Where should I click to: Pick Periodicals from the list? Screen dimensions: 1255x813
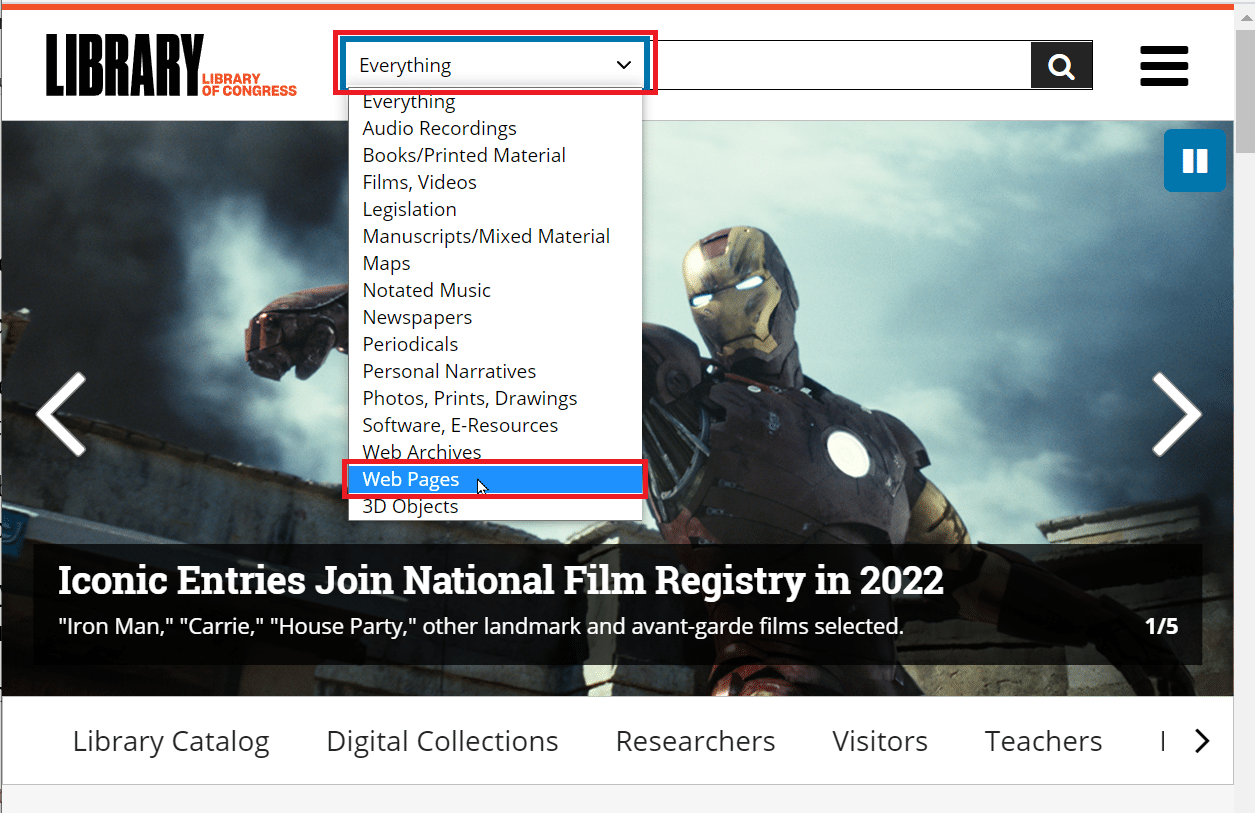pyautogui.click(x=495, y=344)
